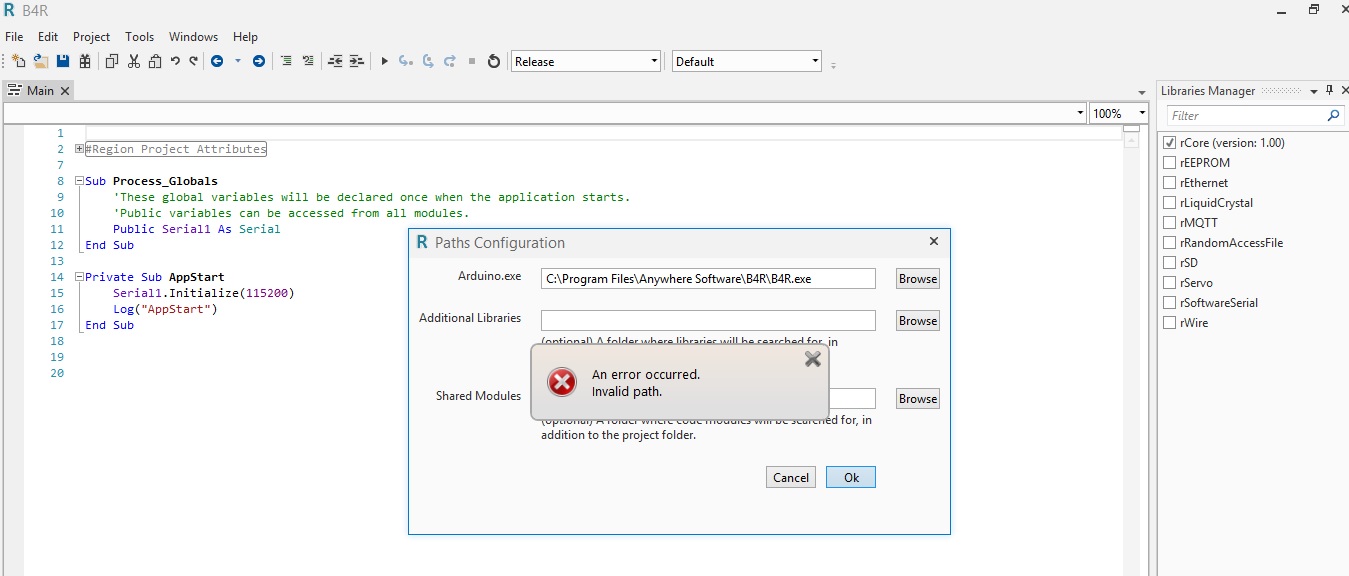Open the Project menu
Viewport: 1349px width, 576px height.
92,36
